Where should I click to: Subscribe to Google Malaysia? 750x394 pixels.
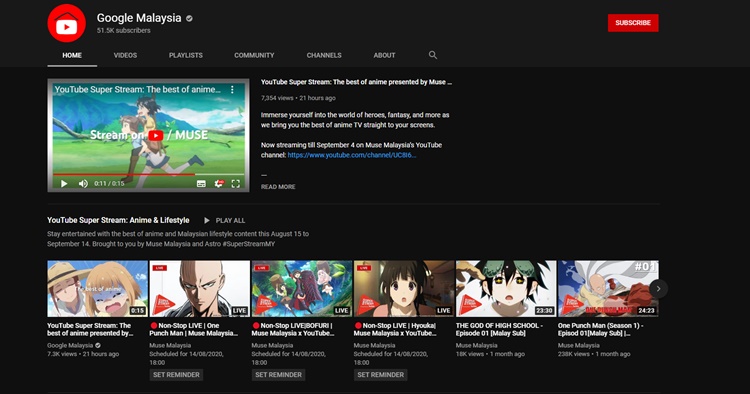tap(633, 23)
